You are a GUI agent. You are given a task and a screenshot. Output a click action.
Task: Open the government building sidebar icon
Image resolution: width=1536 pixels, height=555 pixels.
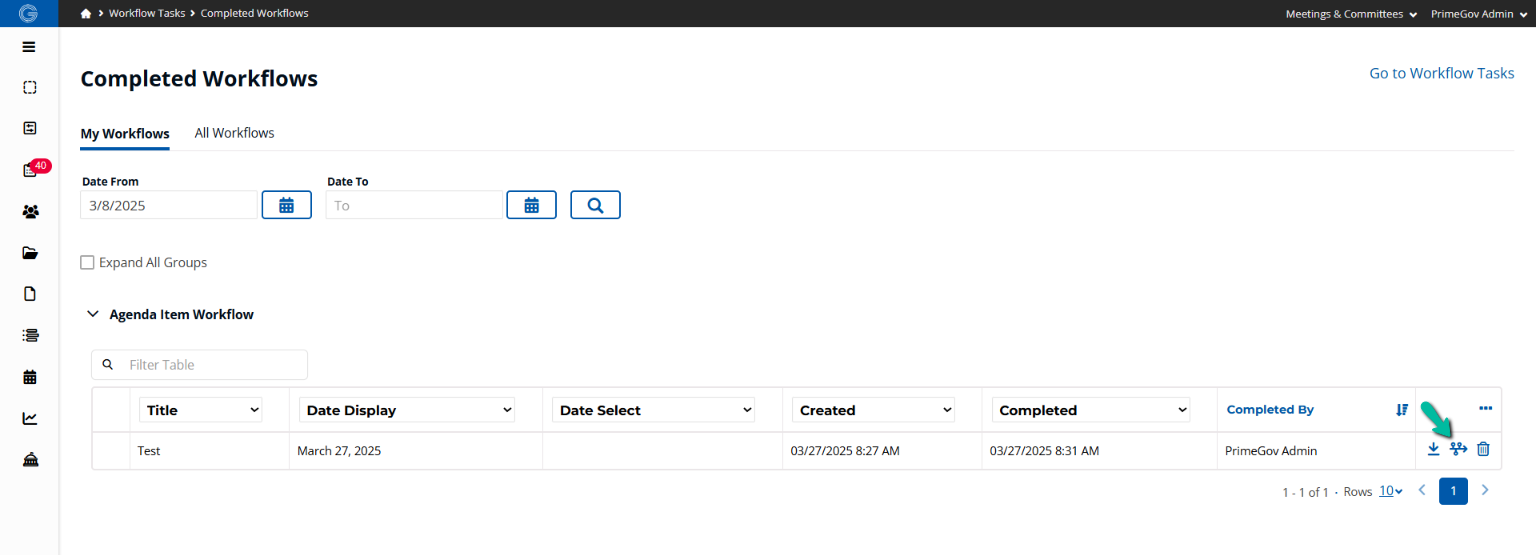(30, 460)
